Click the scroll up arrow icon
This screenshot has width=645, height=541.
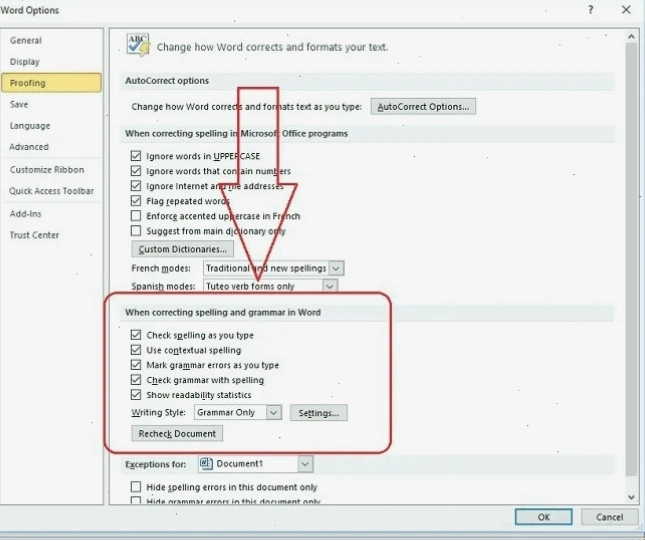(631, 37)
